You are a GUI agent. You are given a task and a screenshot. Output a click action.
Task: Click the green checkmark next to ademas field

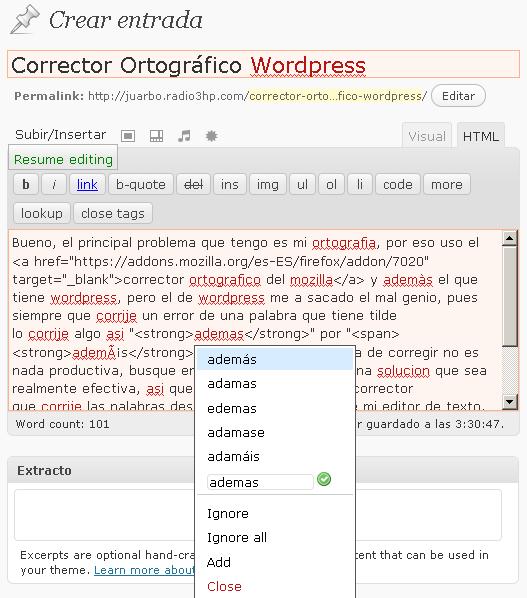[x=324, y=479]
